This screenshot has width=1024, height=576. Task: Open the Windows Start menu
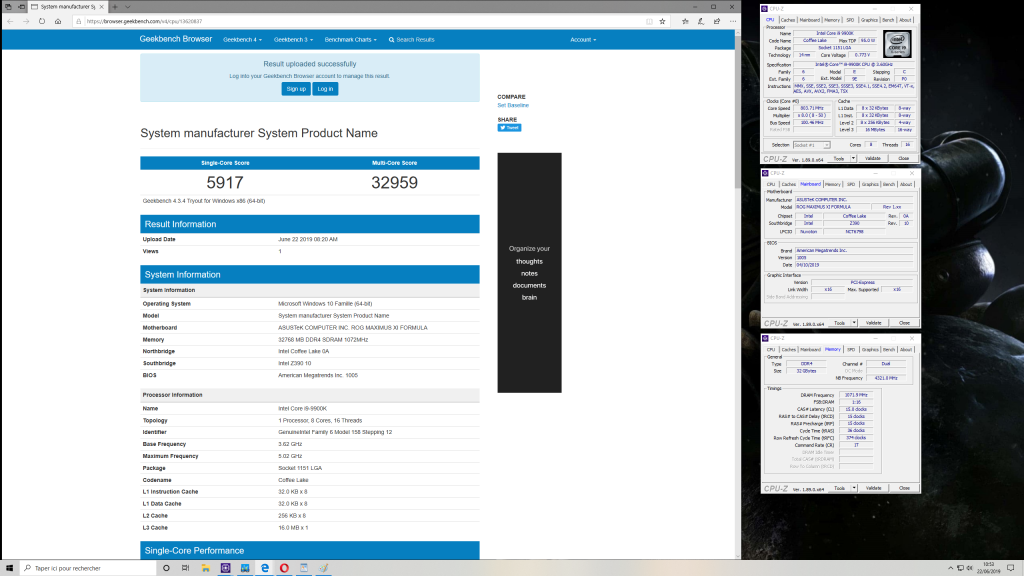9,568
